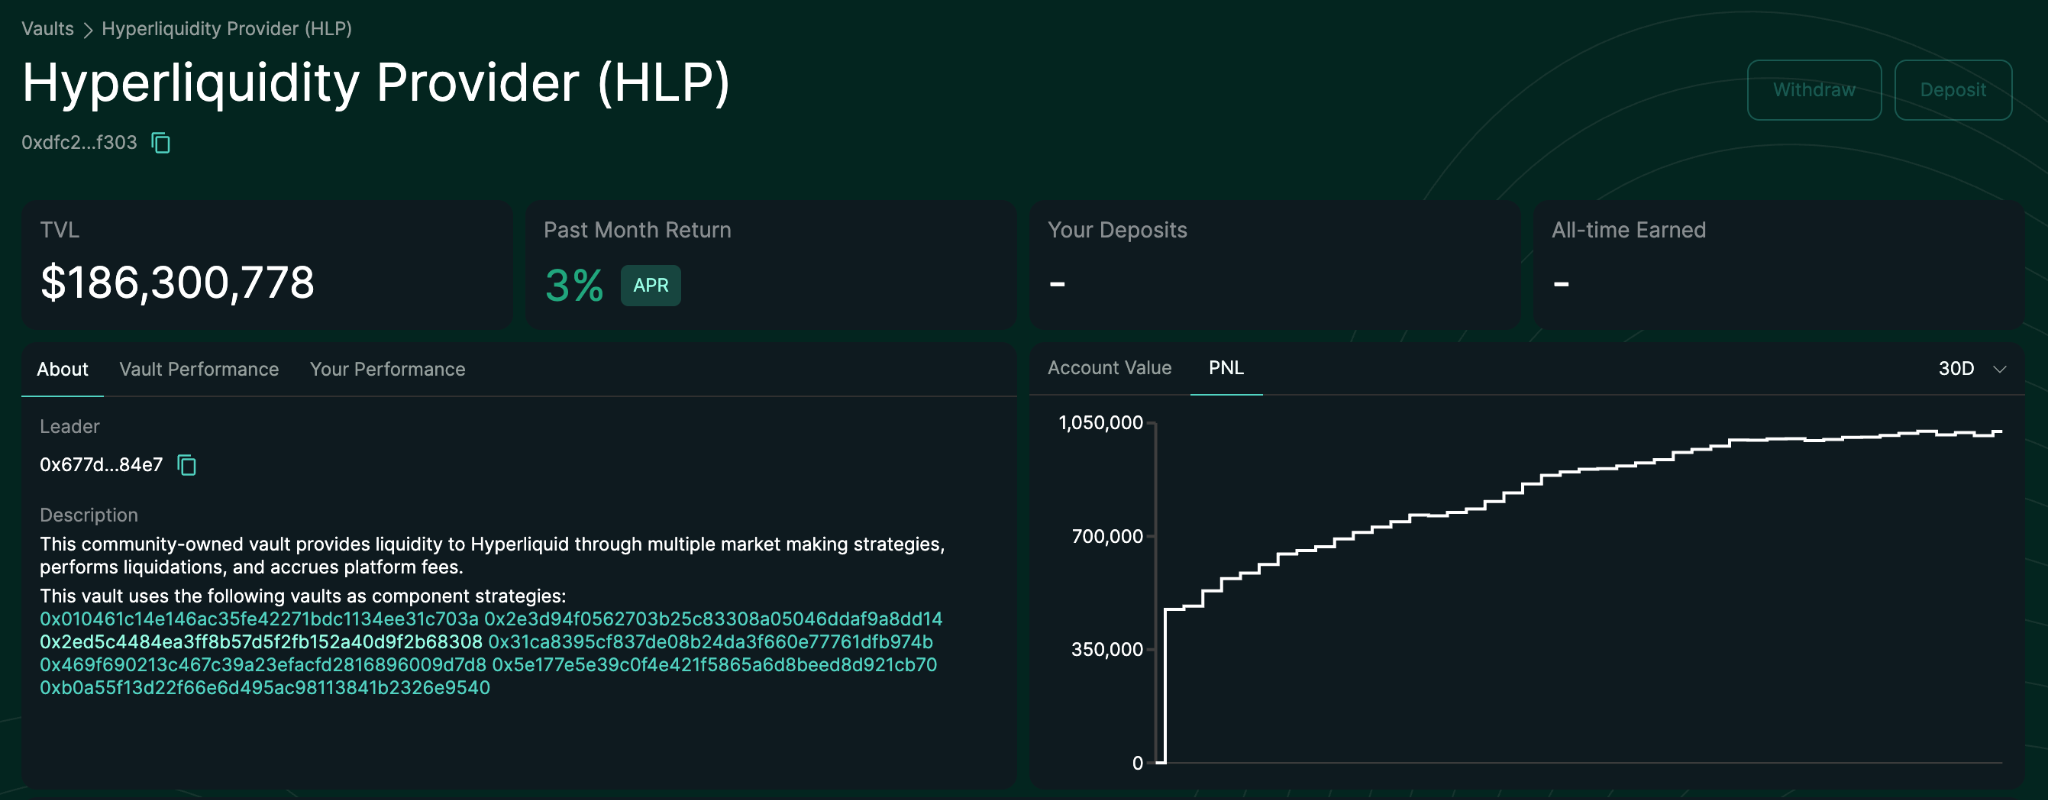This screenshot has width=2048, height=800.
Task: Click the Your Deposits card label
Action: coord(1117,230)
